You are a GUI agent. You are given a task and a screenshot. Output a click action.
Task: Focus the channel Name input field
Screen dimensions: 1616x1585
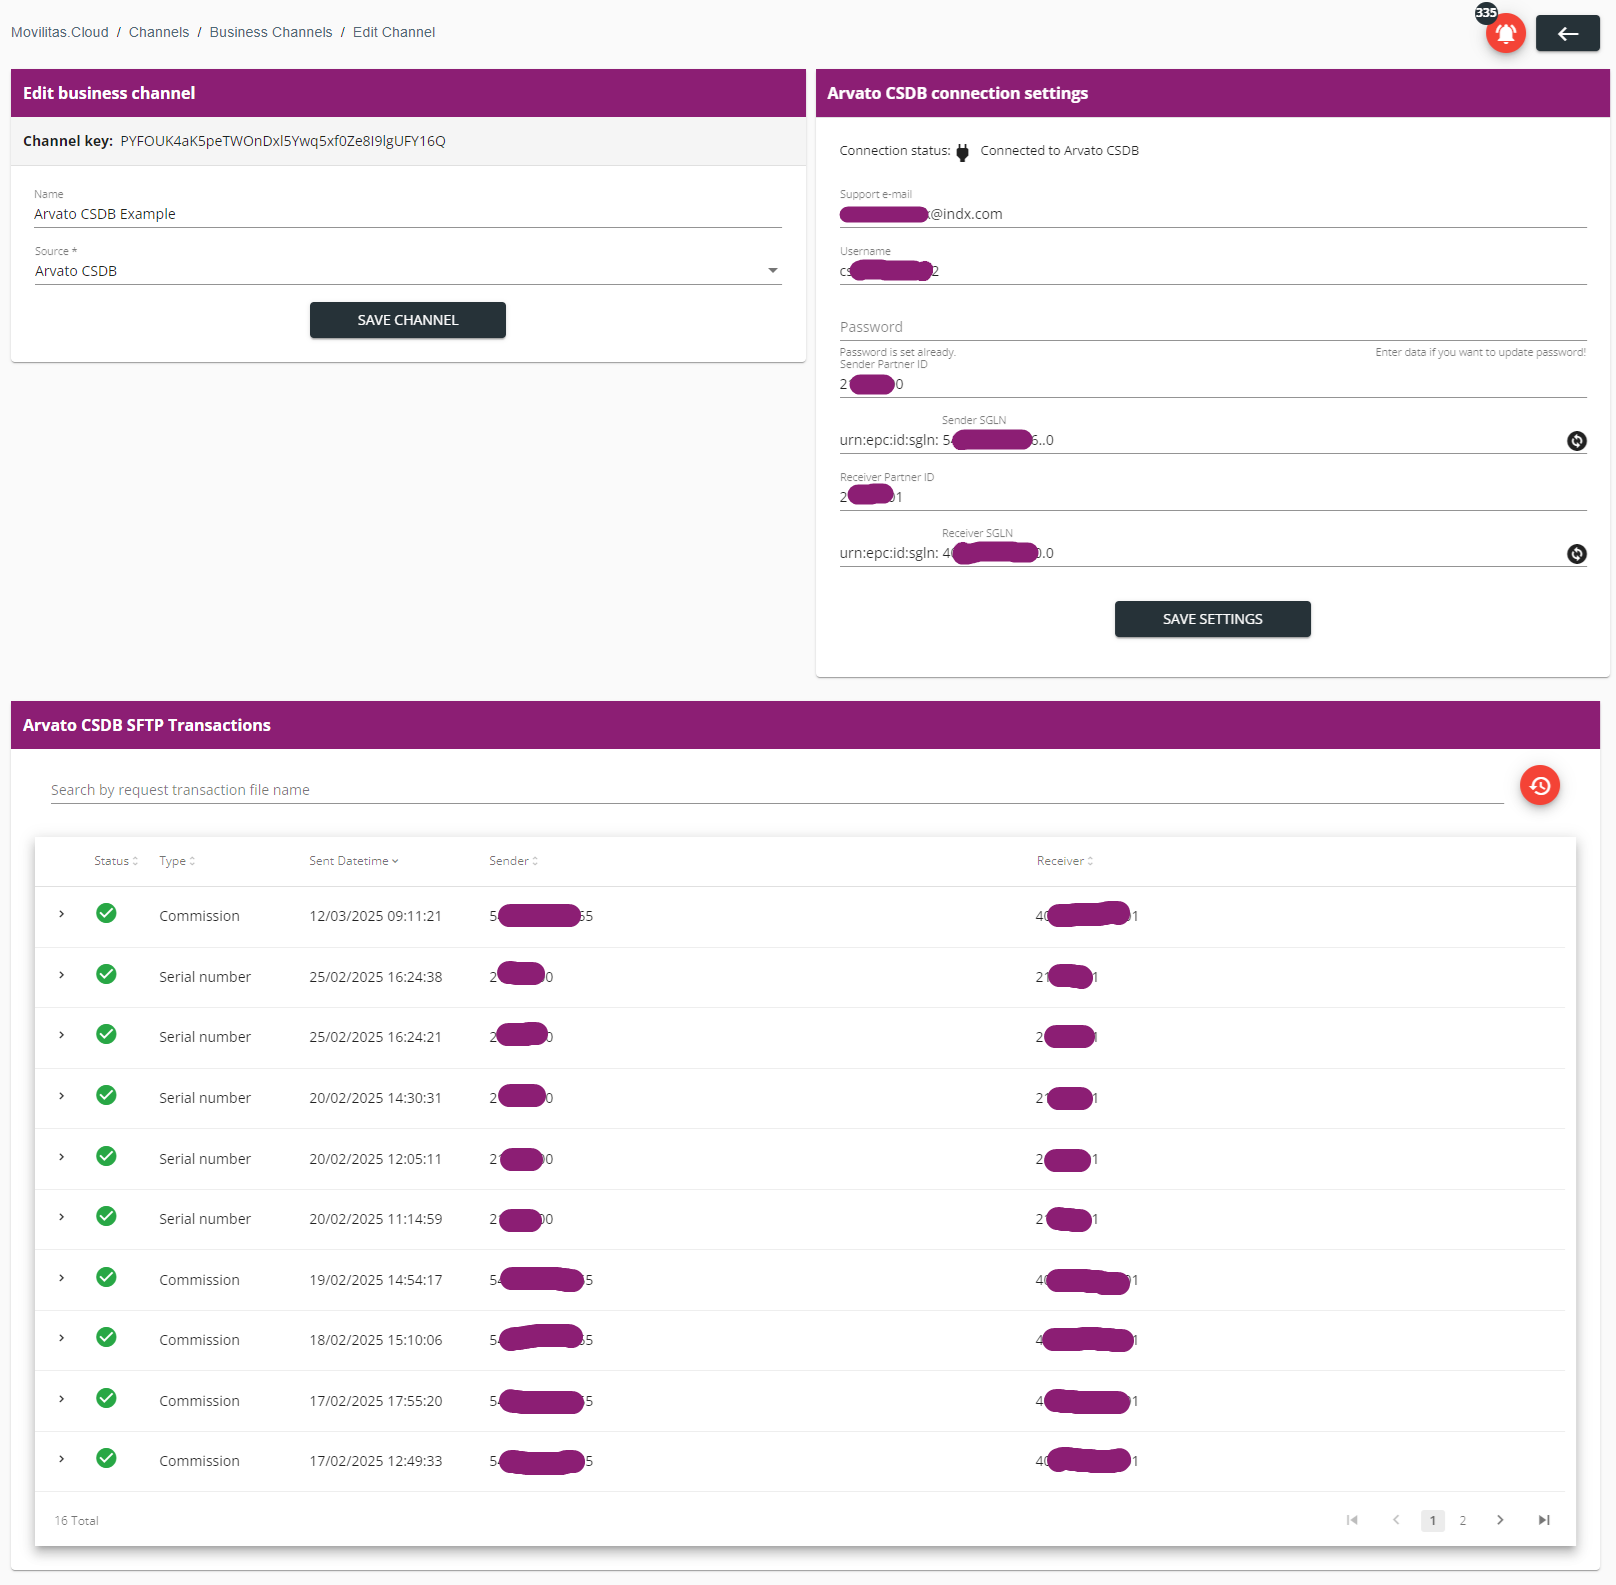pyautogui.click(x=408, y=214)
